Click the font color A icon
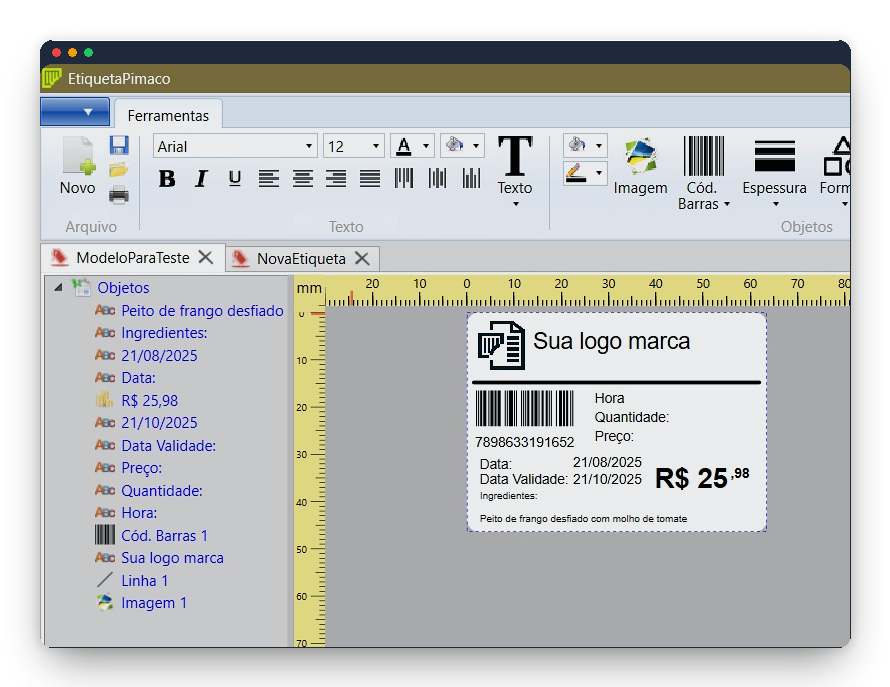 click(x=404, y=146)
